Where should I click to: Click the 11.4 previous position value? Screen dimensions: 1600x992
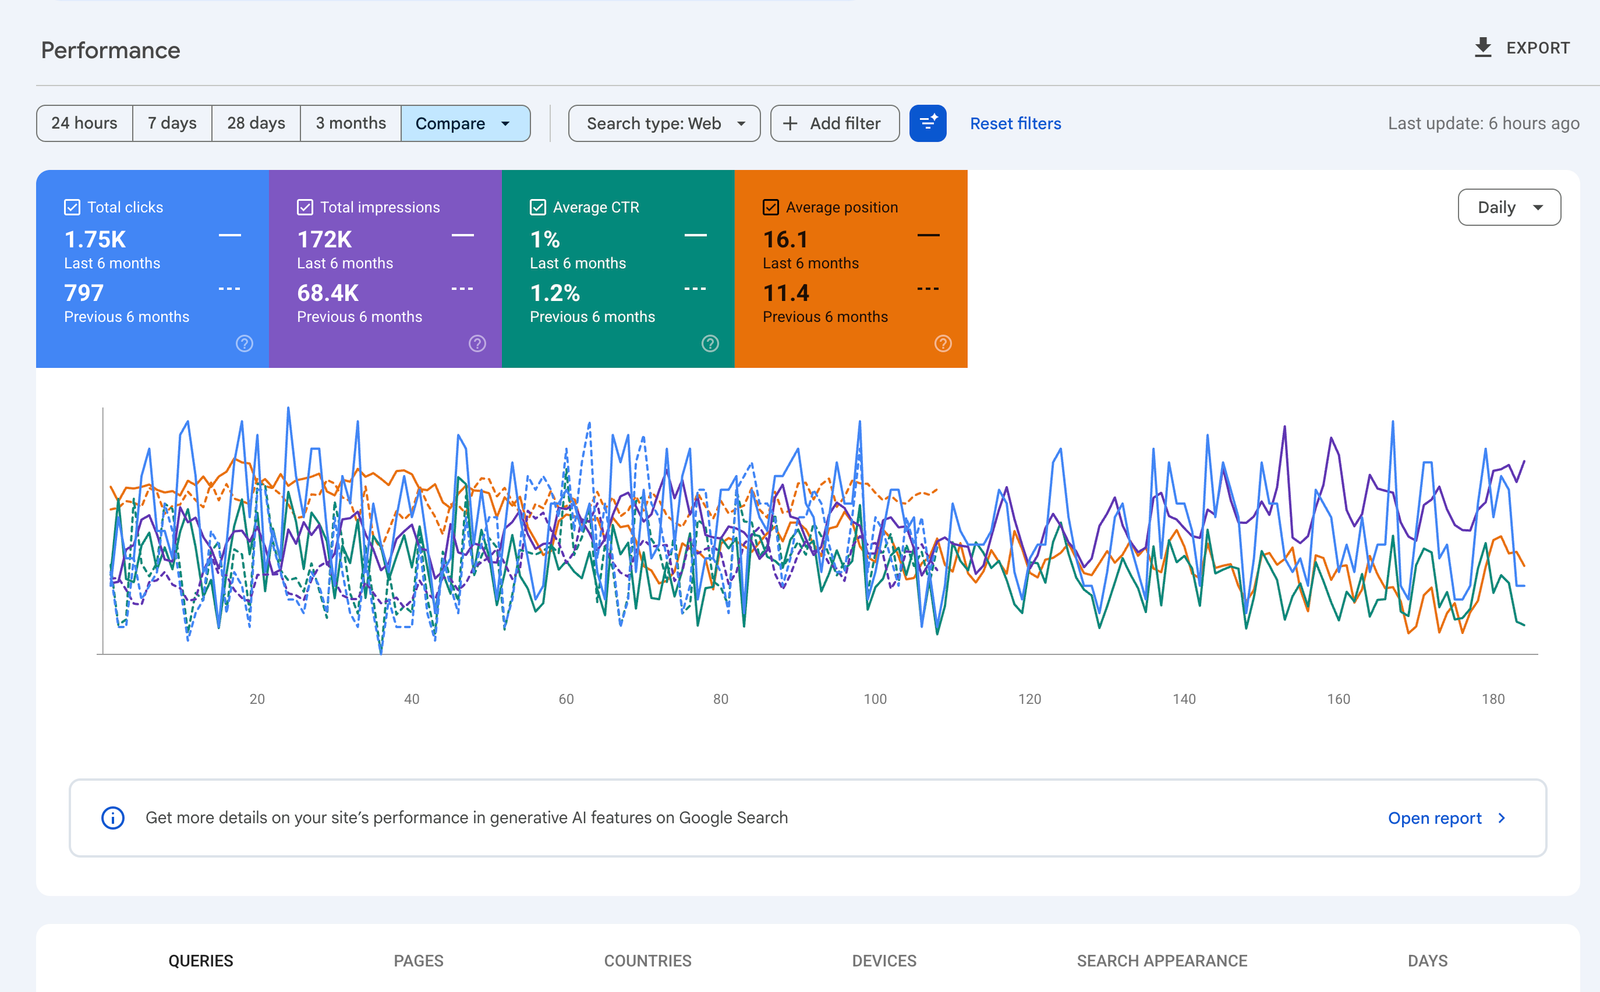[786, 293]
